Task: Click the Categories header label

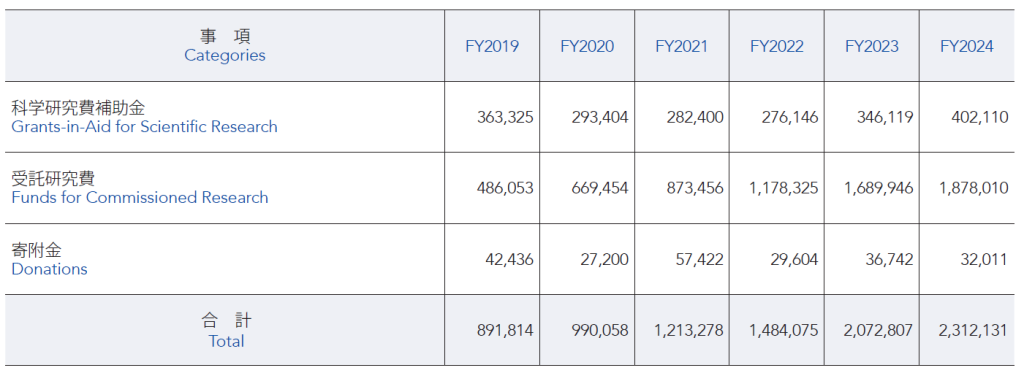Action: point(225,56)
